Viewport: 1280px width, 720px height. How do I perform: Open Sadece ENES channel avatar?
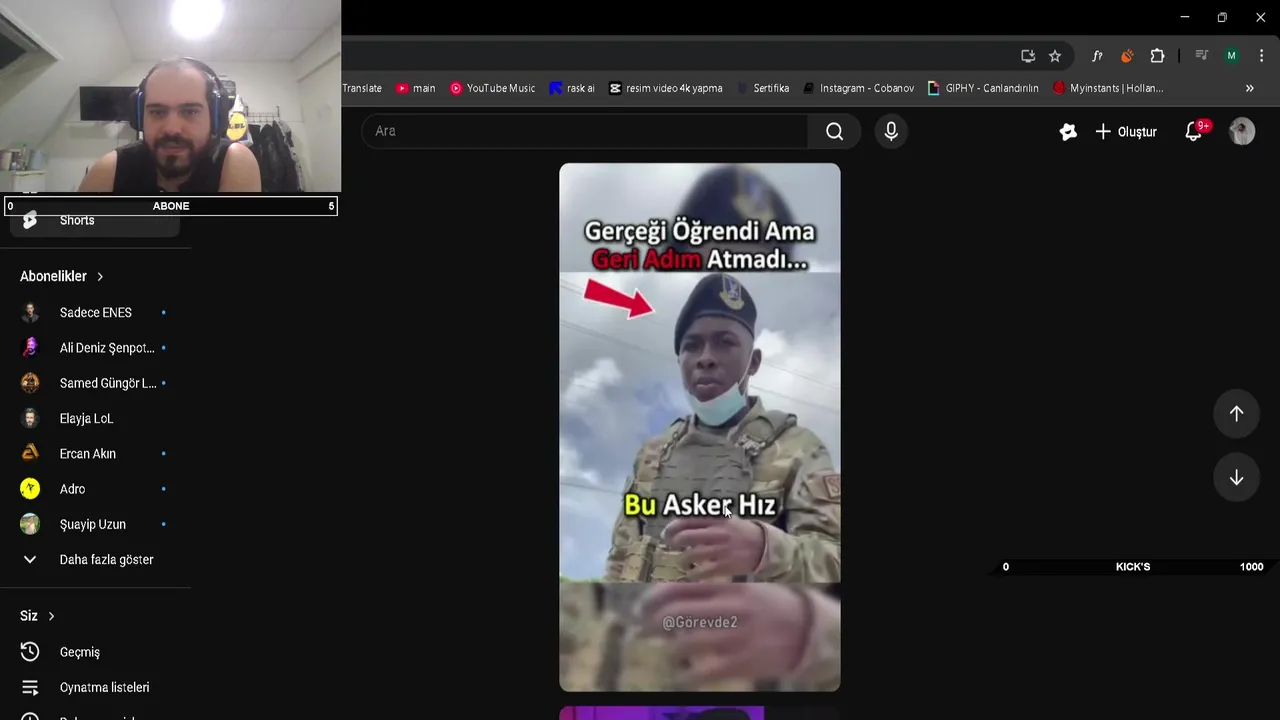pos(30,312)
